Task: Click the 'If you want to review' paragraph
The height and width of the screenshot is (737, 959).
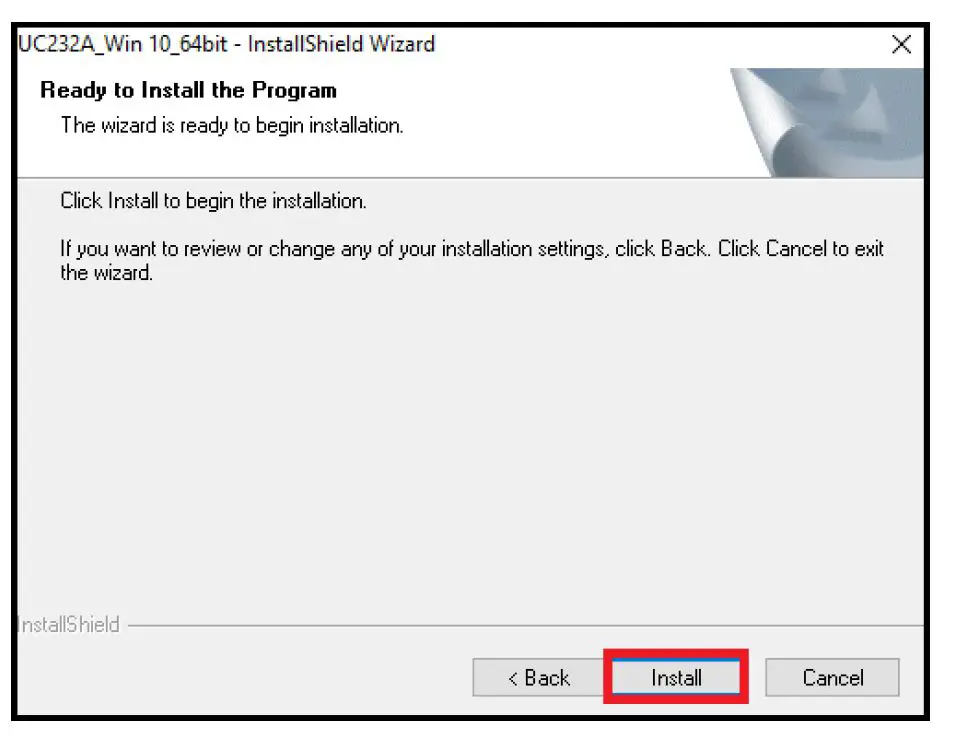Action: pyautogui.click(x=472, y=260)
